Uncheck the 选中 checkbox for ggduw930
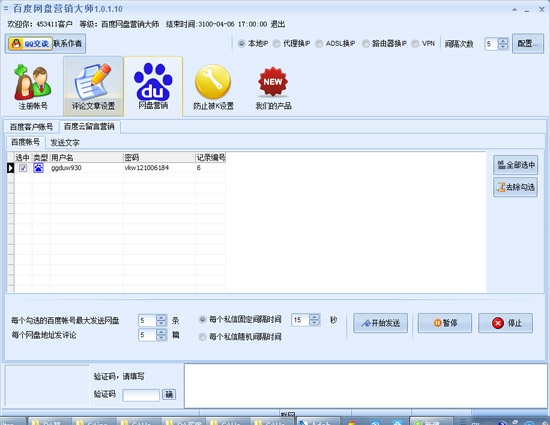The width and height of the screenshot is (550, 425). coord(23,168)
